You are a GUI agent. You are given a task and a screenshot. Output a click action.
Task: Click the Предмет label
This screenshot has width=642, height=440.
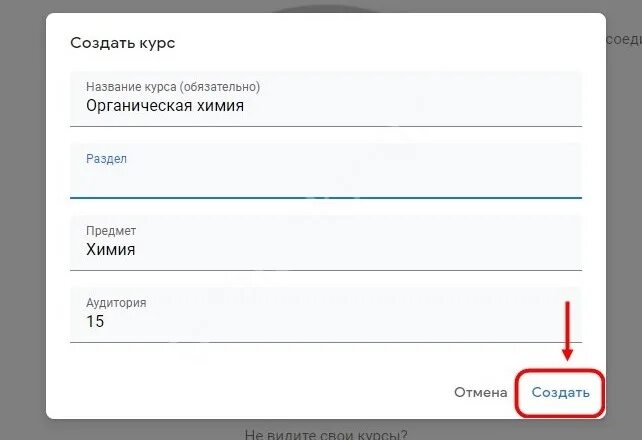point(111,231)
